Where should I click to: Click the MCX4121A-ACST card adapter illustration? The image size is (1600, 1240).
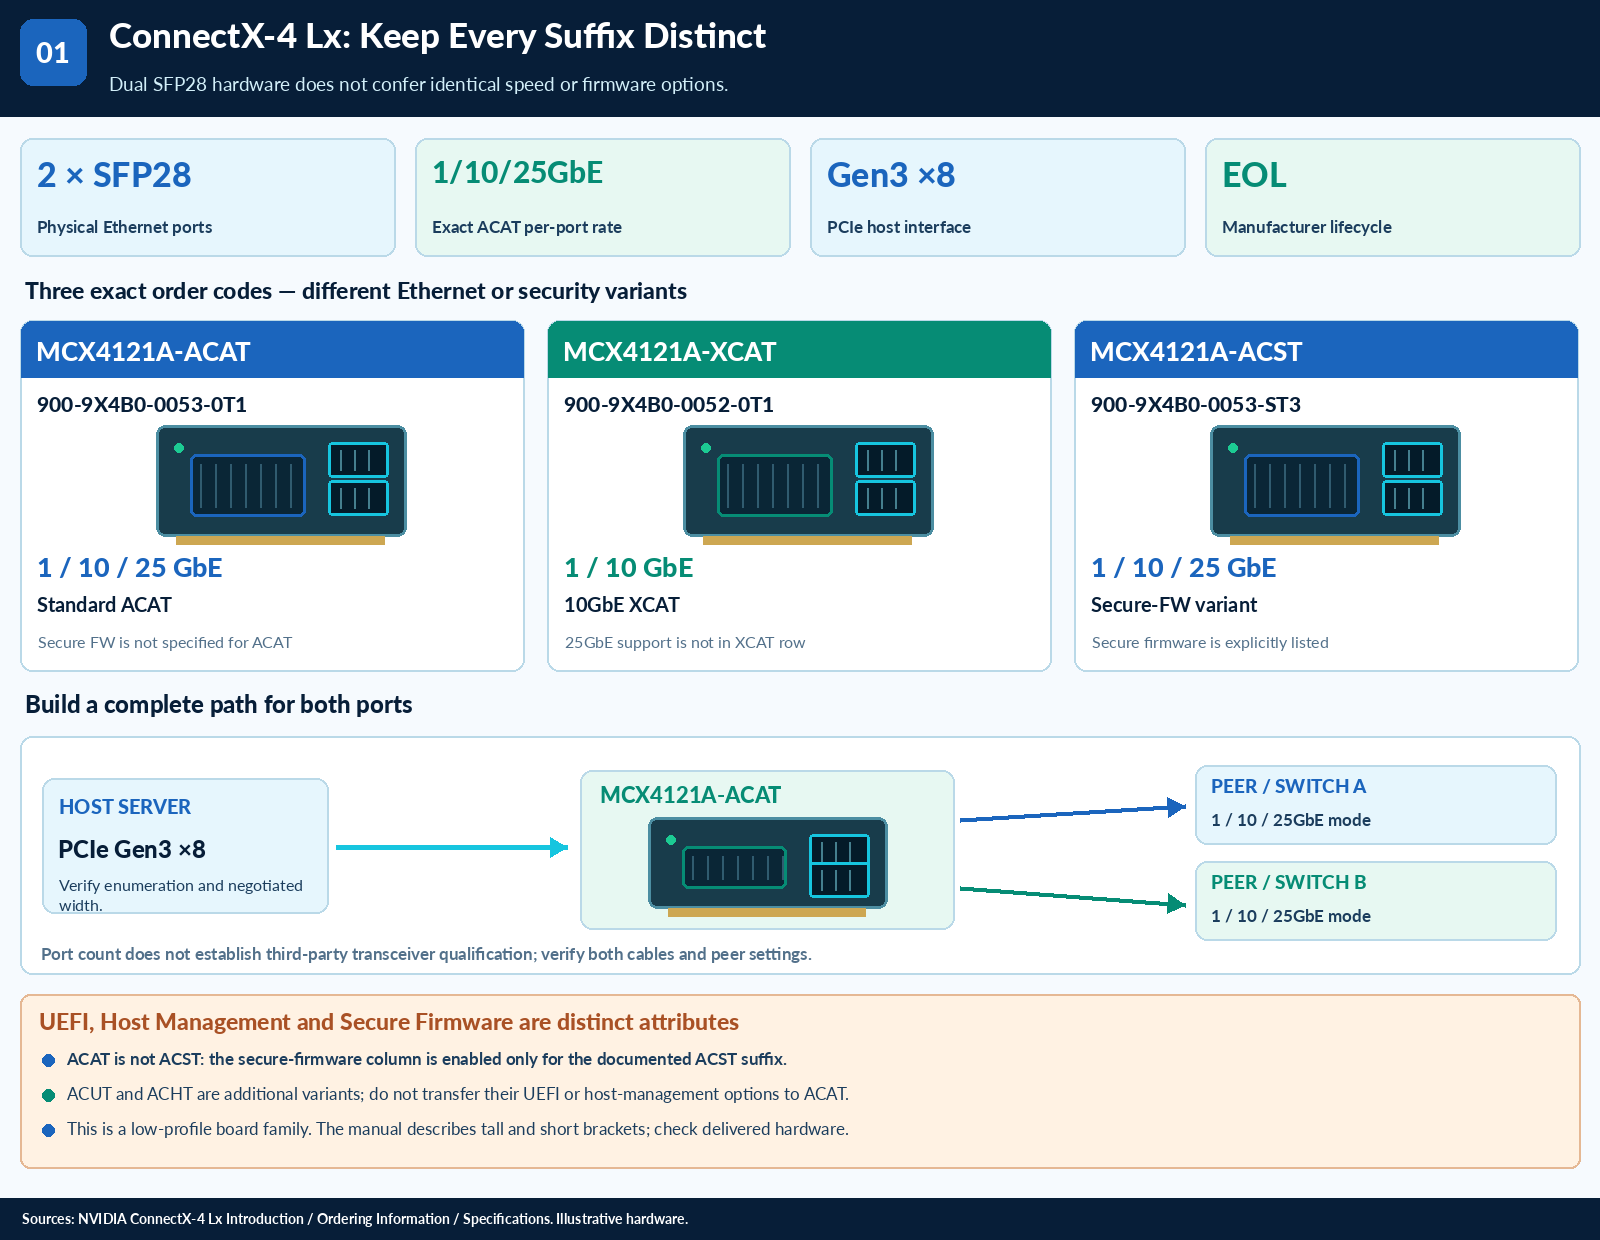(1335, 485)
